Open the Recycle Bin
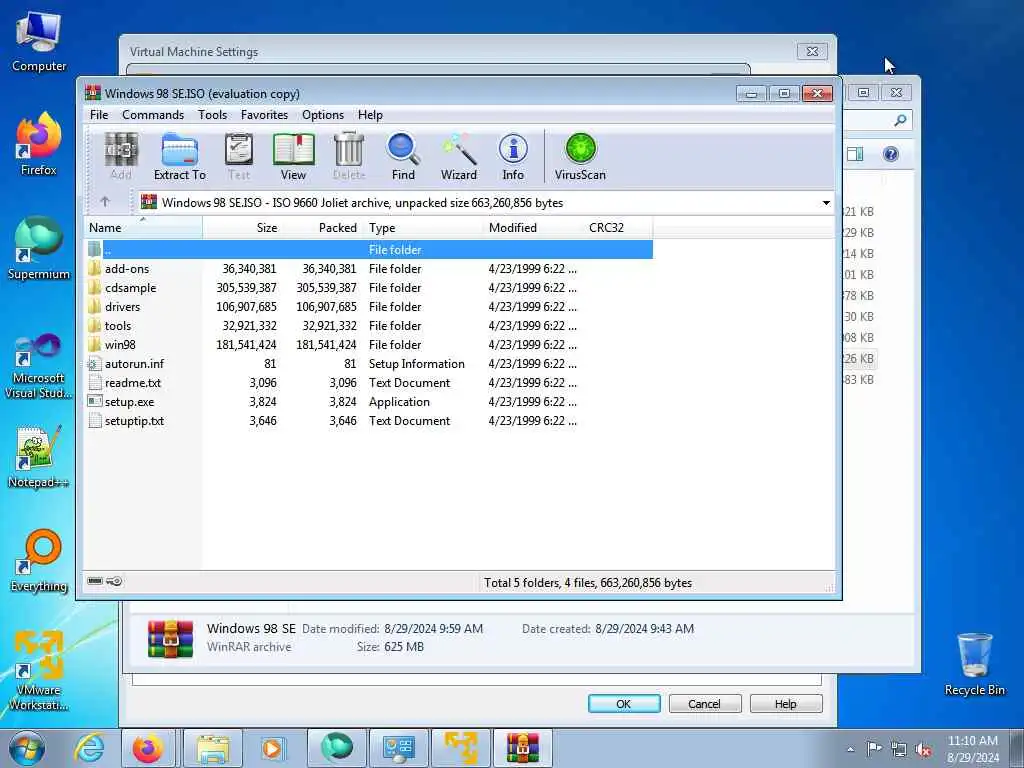The image size is (1024, 768). coord(974,664)
